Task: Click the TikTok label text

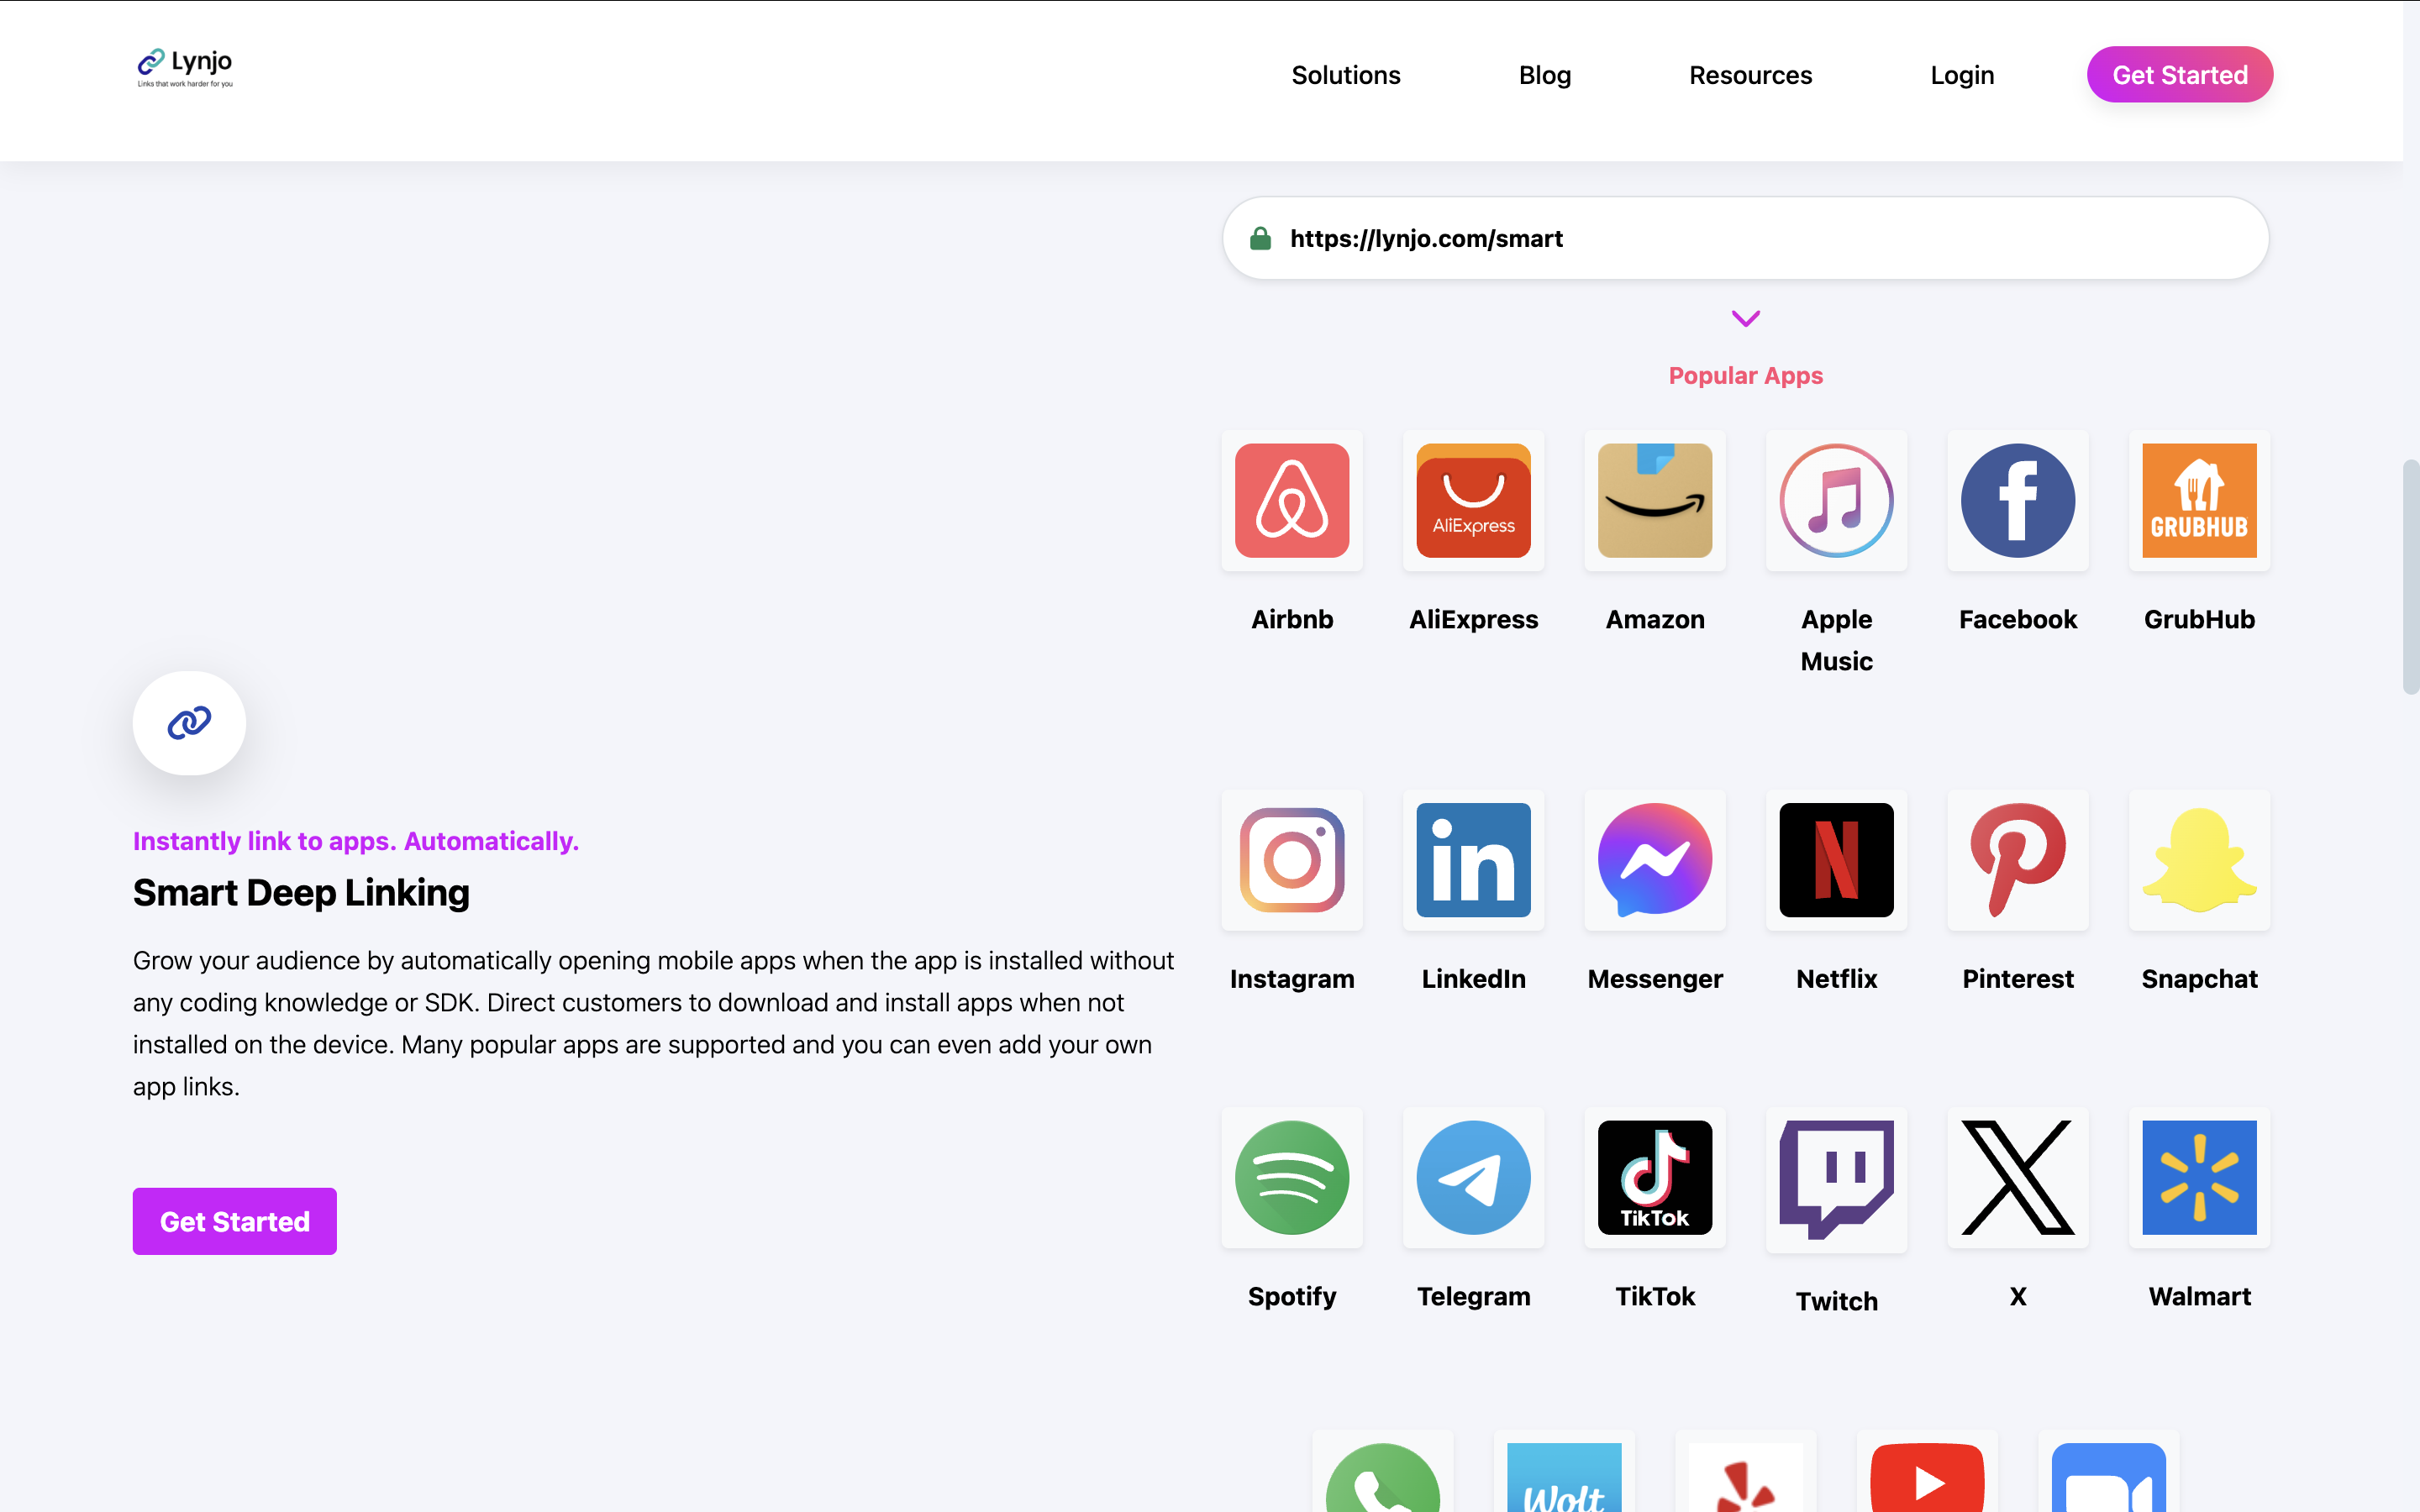Action: pos(1655,1297)
